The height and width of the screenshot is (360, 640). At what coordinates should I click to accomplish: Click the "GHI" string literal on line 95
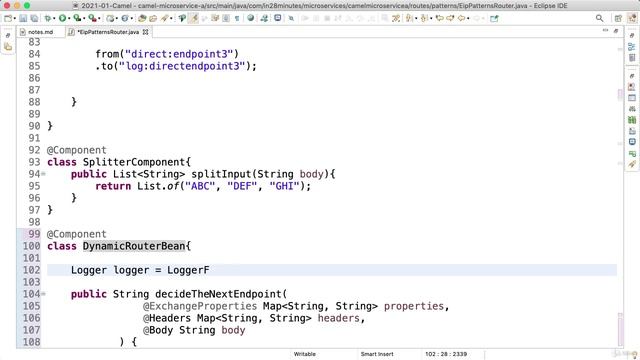[x=284, y=186]
